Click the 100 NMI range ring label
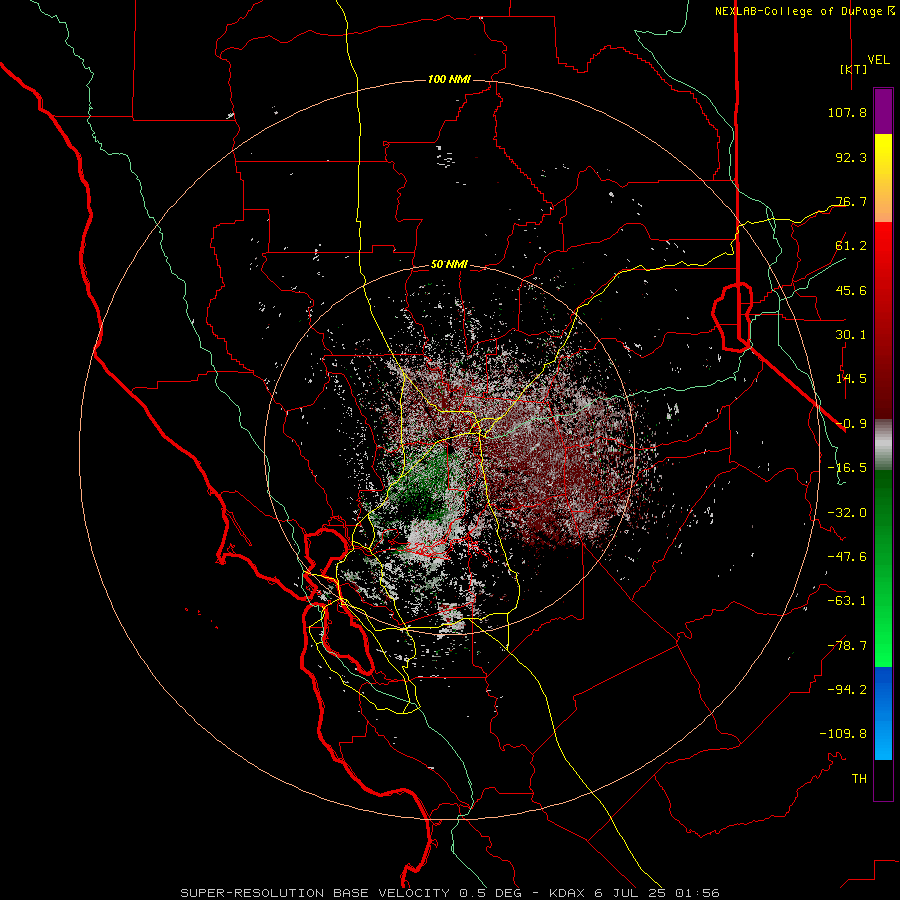Screen dimensions: 900x900 tap(449, 79)
